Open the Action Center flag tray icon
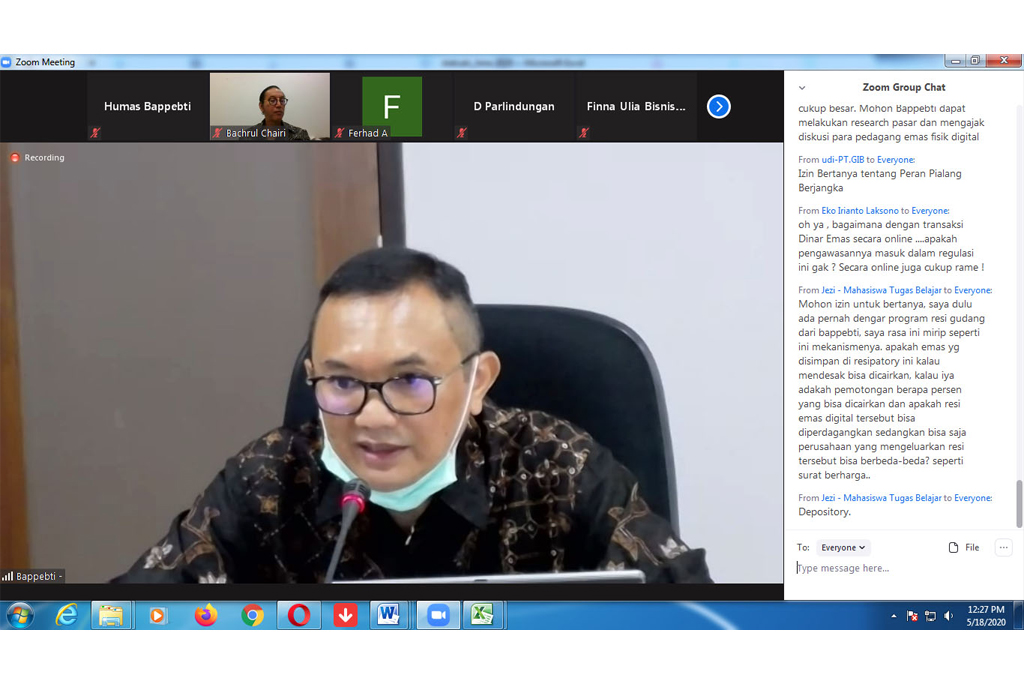Image resolution: width=1024 pixels, height=682 pixels. tap(912, 616)
